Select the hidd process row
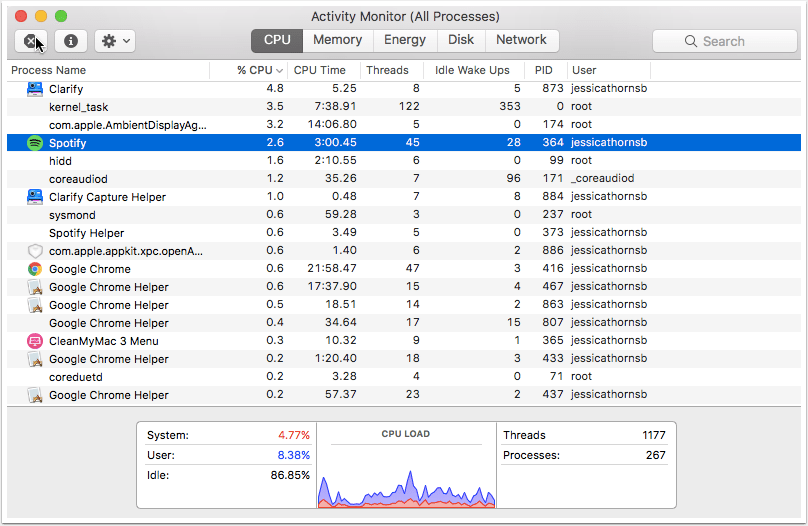The image size is (808, 526). [404, 161]
